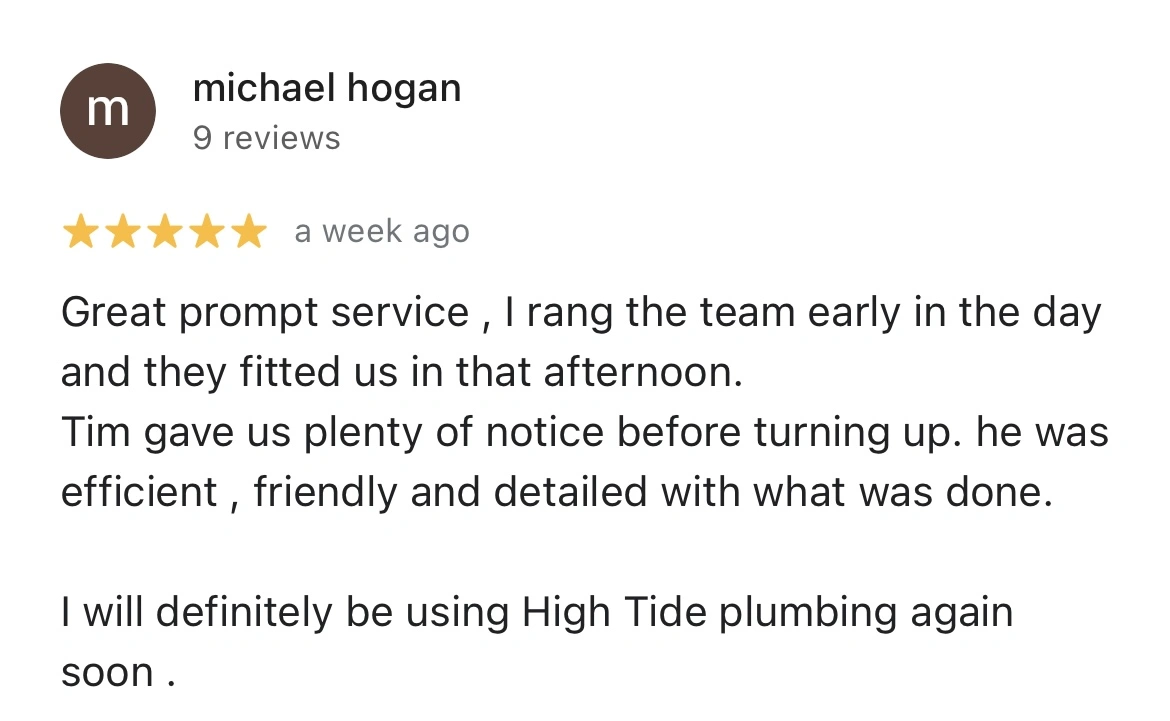
Task: Click the brown "m" profile avatar
Action: [108, 110]
